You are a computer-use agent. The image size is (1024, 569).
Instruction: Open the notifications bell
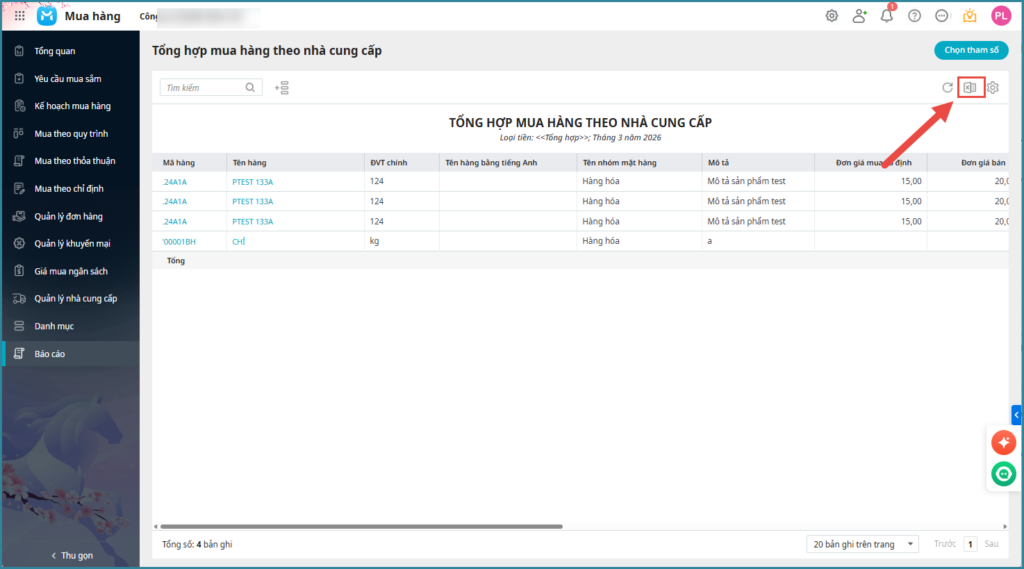point(886,16)
